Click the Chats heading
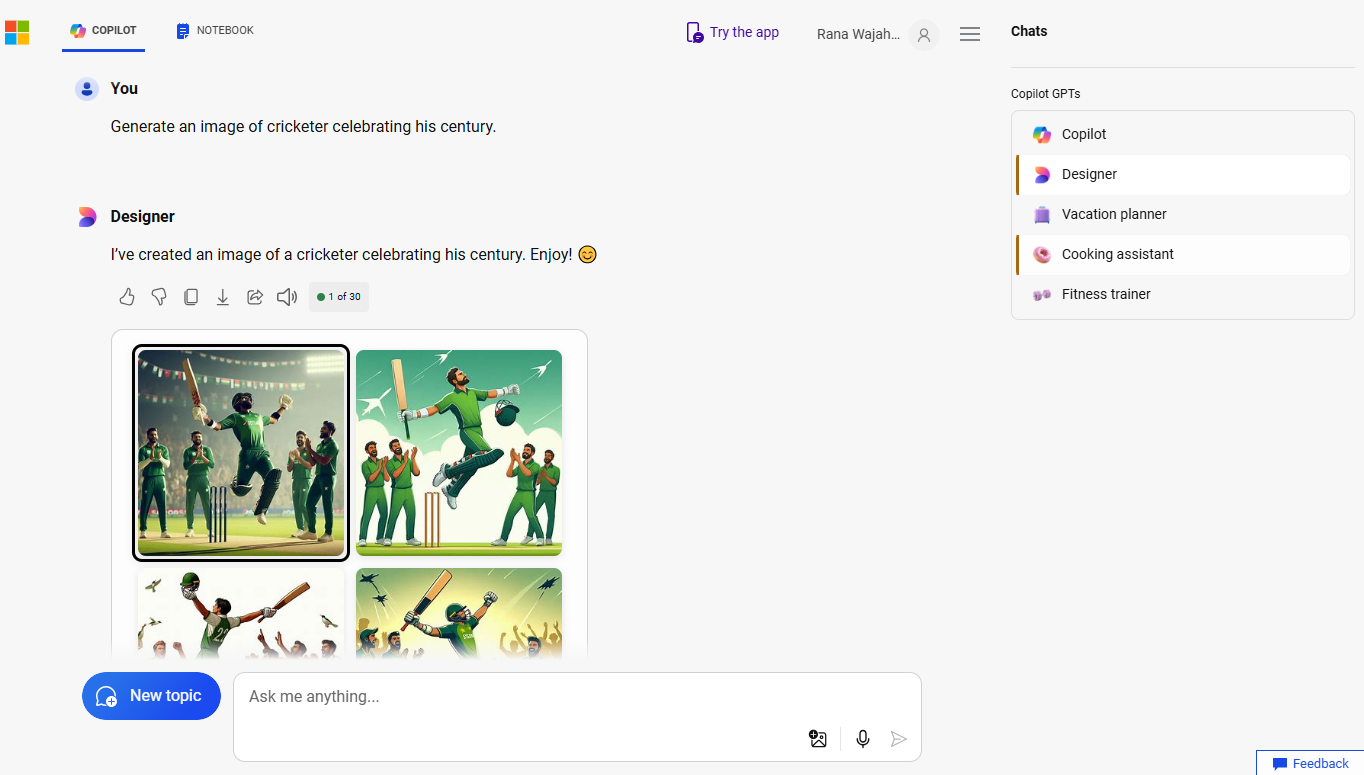The width and height of the screenshot is (1364, 775). coord(1029,31)
